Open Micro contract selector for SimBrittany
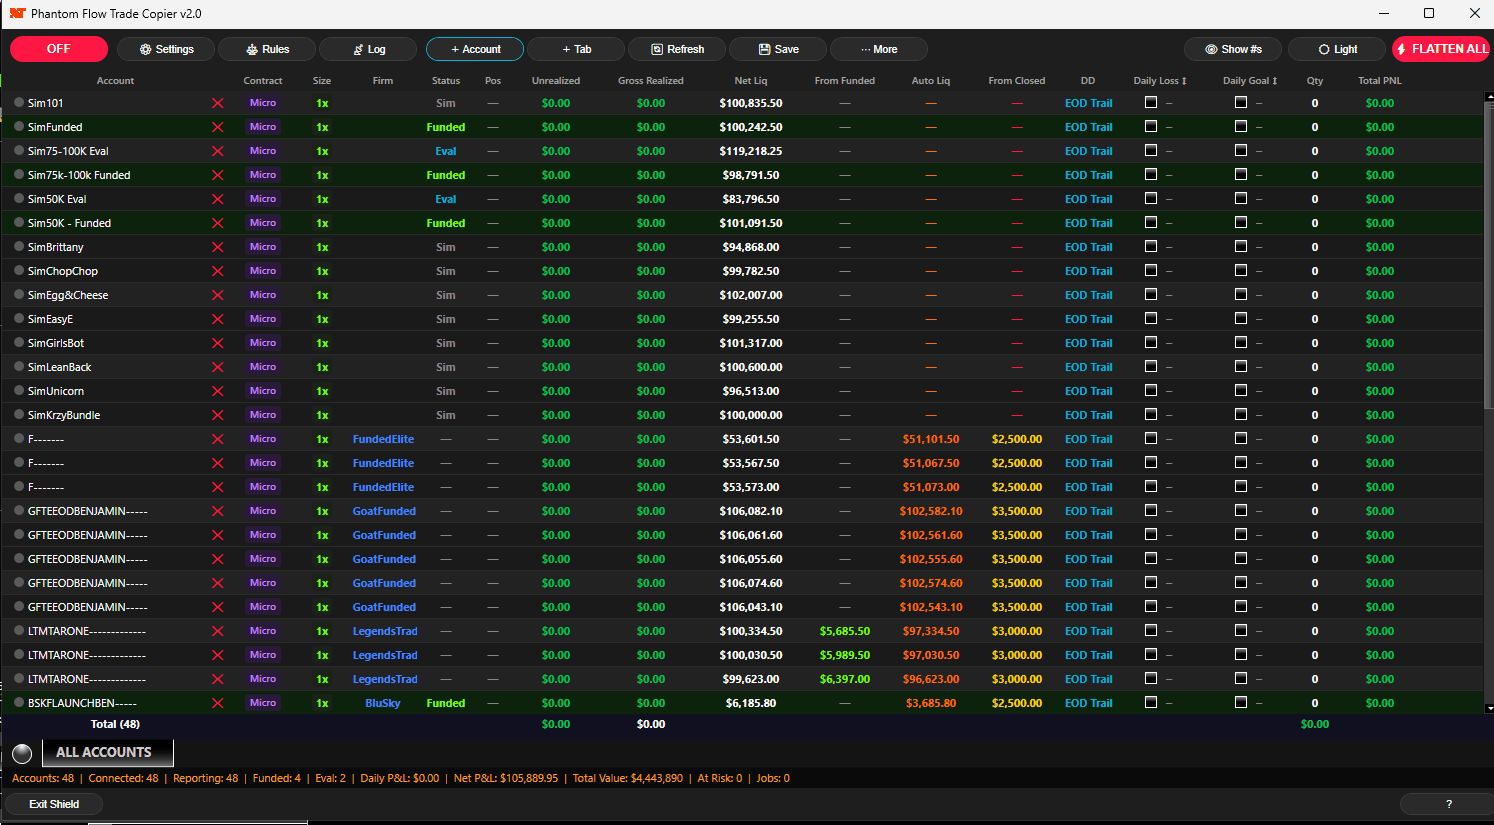 pos(263,247)
